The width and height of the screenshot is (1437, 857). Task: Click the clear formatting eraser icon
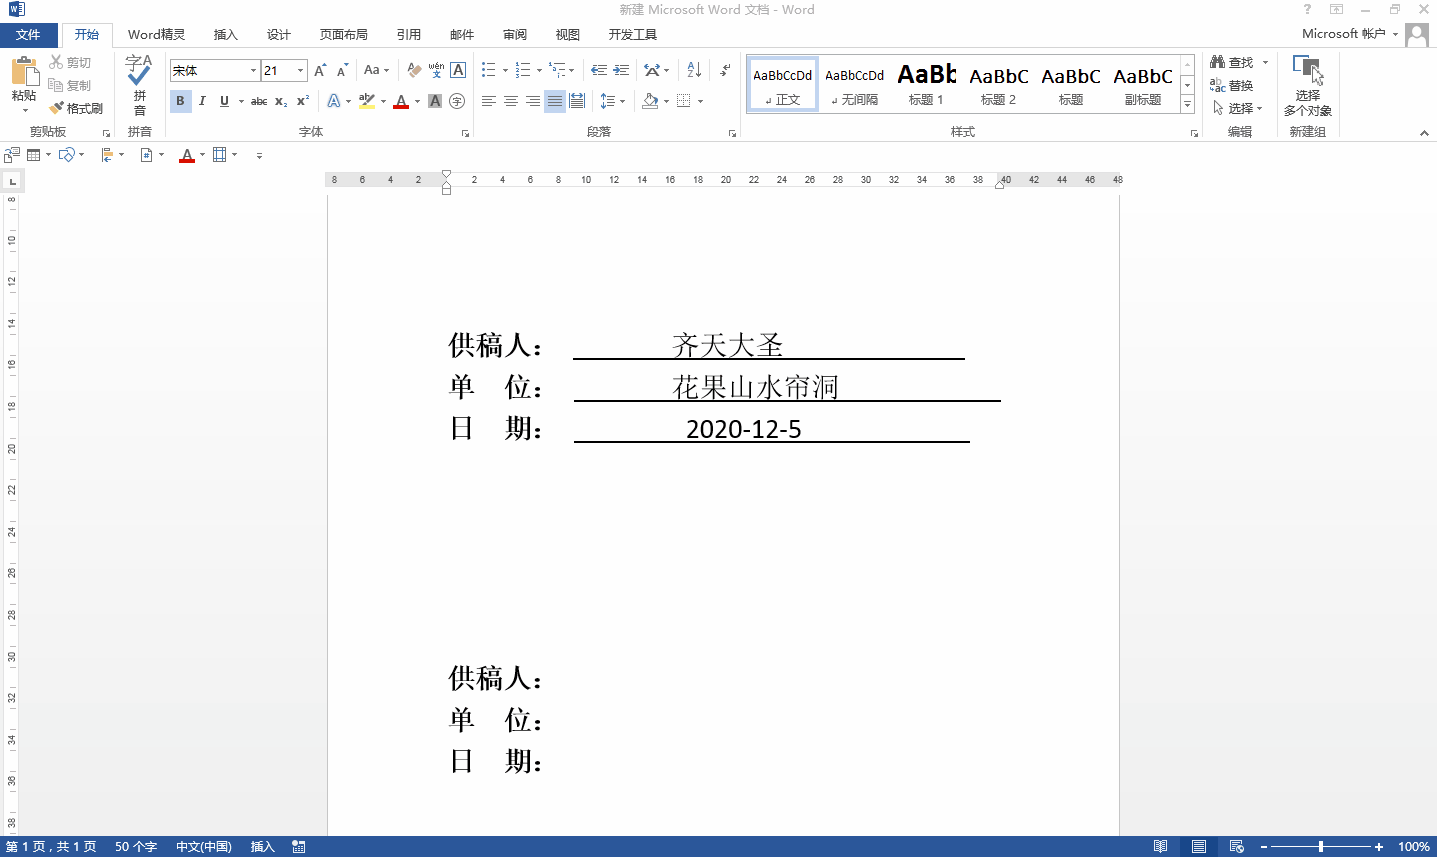pos(414,71)
